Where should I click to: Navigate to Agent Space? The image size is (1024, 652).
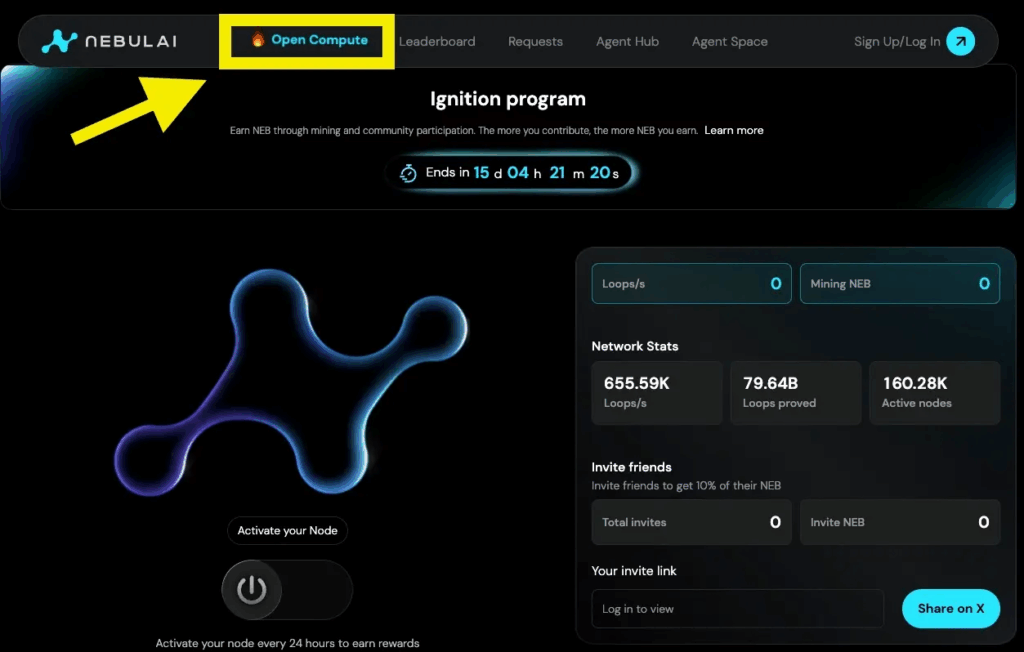[x=729, y=41]
